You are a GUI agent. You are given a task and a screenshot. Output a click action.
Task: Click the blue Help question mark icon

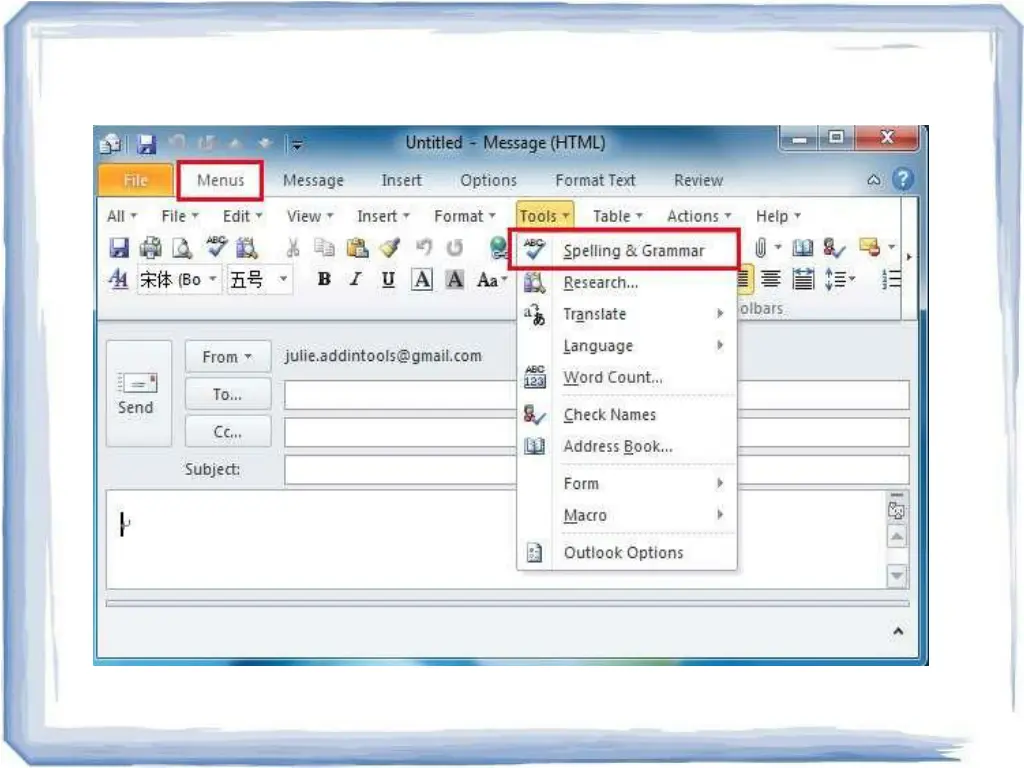coord(902,180)
